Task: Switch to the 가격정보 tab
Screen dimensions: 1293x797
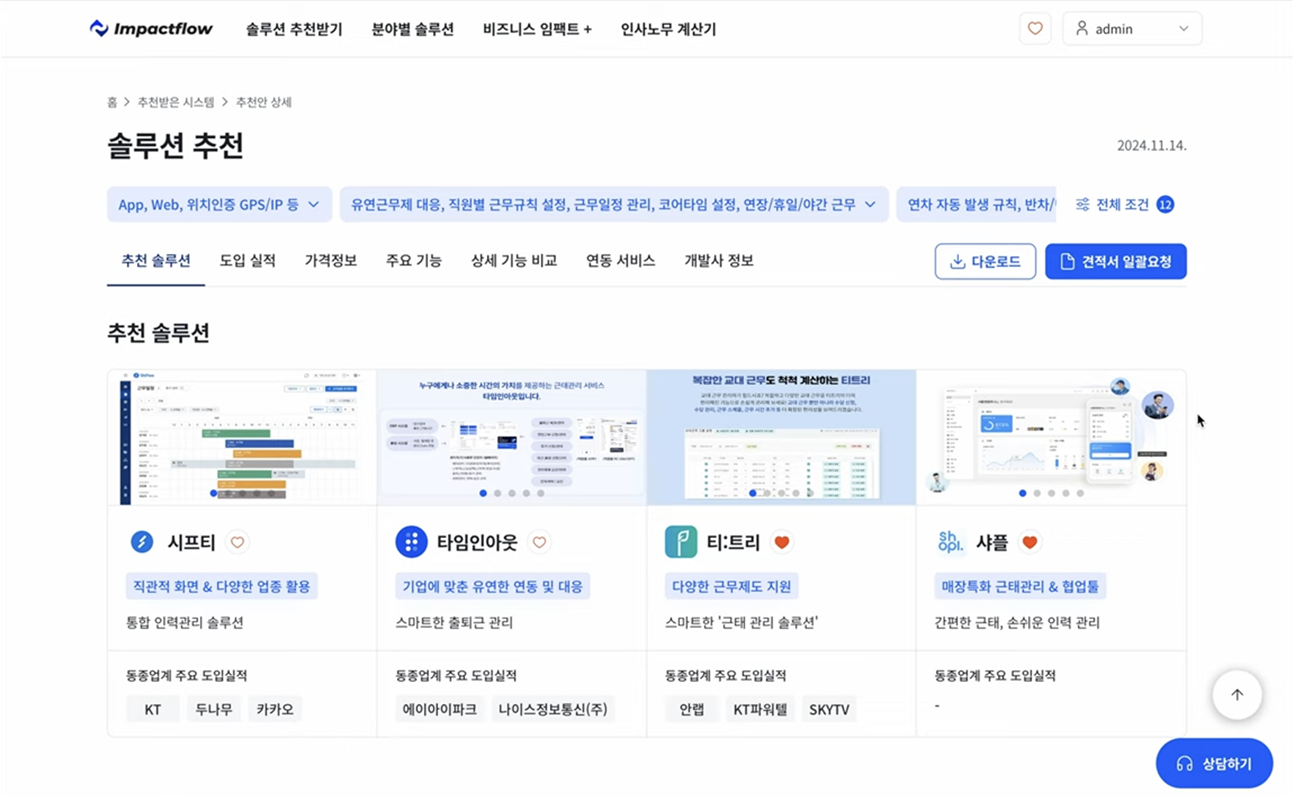Action: click(331, 261)
